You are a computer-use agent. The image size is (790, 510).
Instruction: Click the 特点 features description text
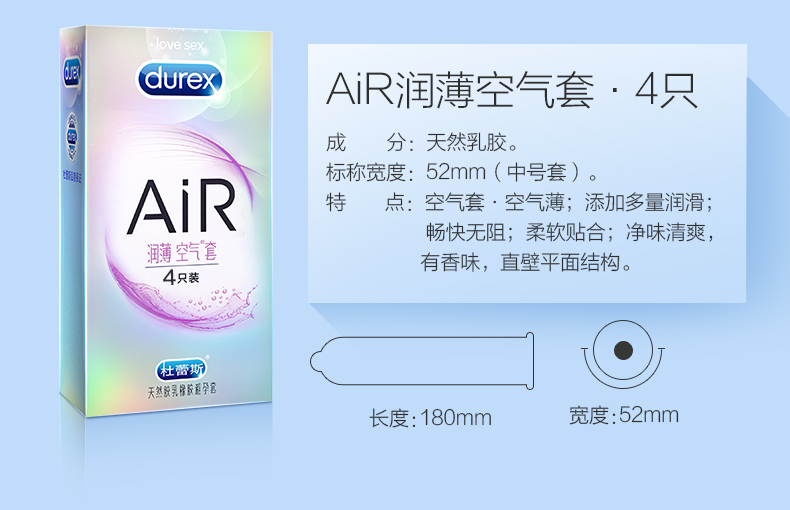tap(520, 232)
